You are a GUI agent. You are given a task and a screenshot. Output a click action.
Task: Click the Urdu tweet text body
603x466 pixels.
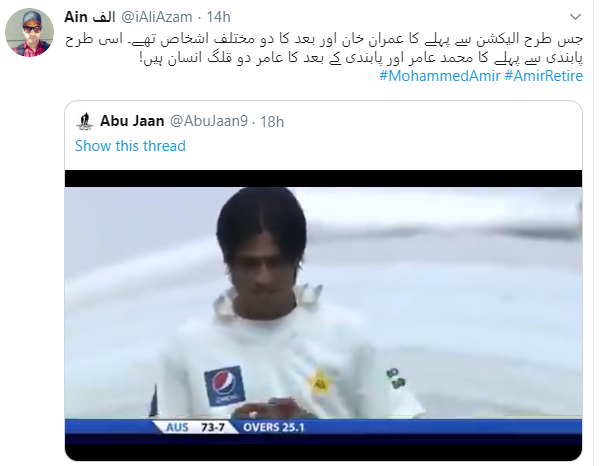[324, 49]
